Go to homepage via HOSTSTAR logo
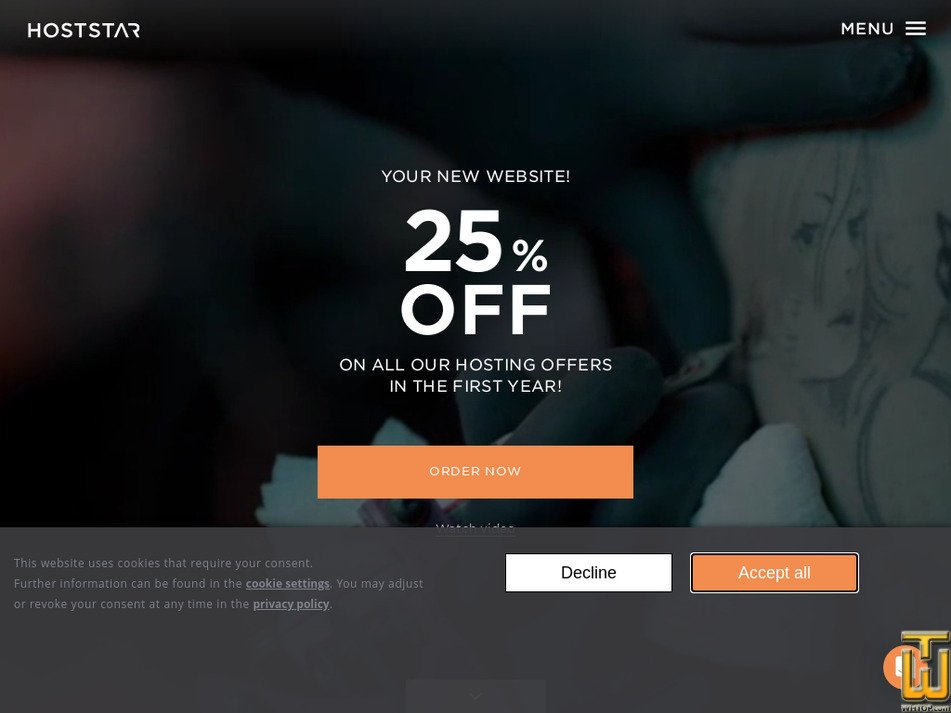The image size is (951, 713). (x=84, y=30)
